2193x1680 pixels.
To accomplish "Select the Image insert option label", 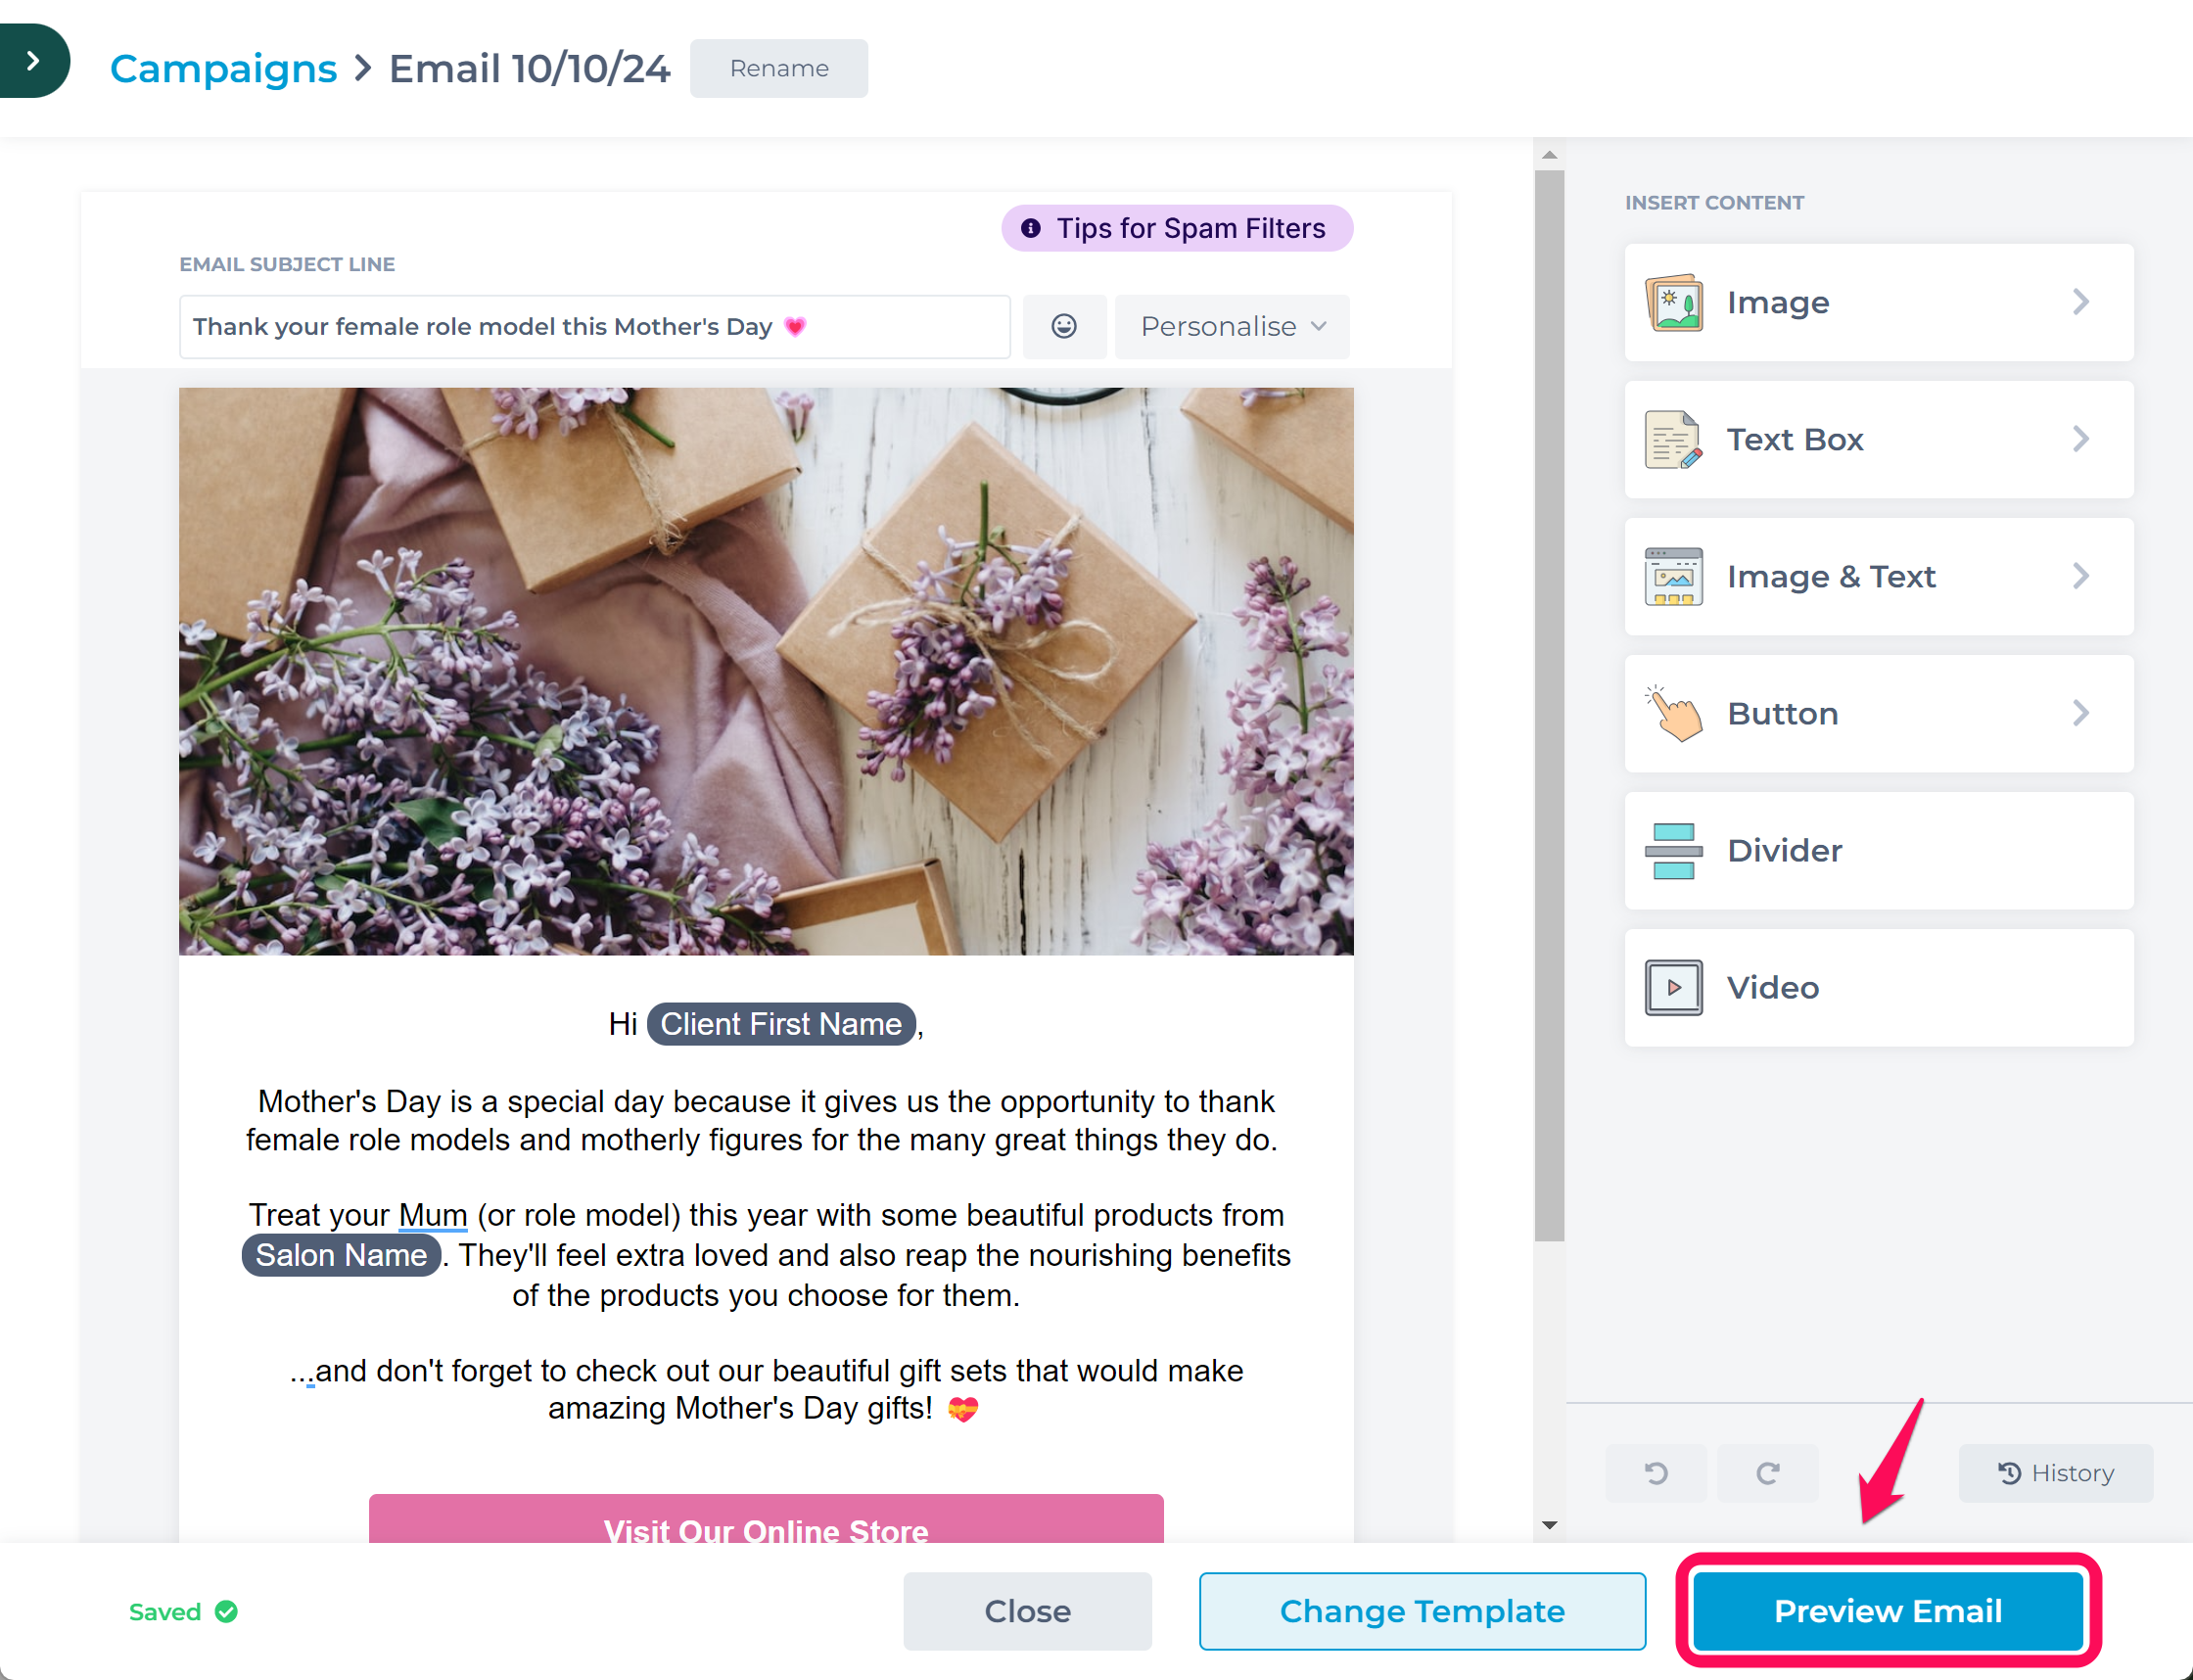I will point(1778,302).
